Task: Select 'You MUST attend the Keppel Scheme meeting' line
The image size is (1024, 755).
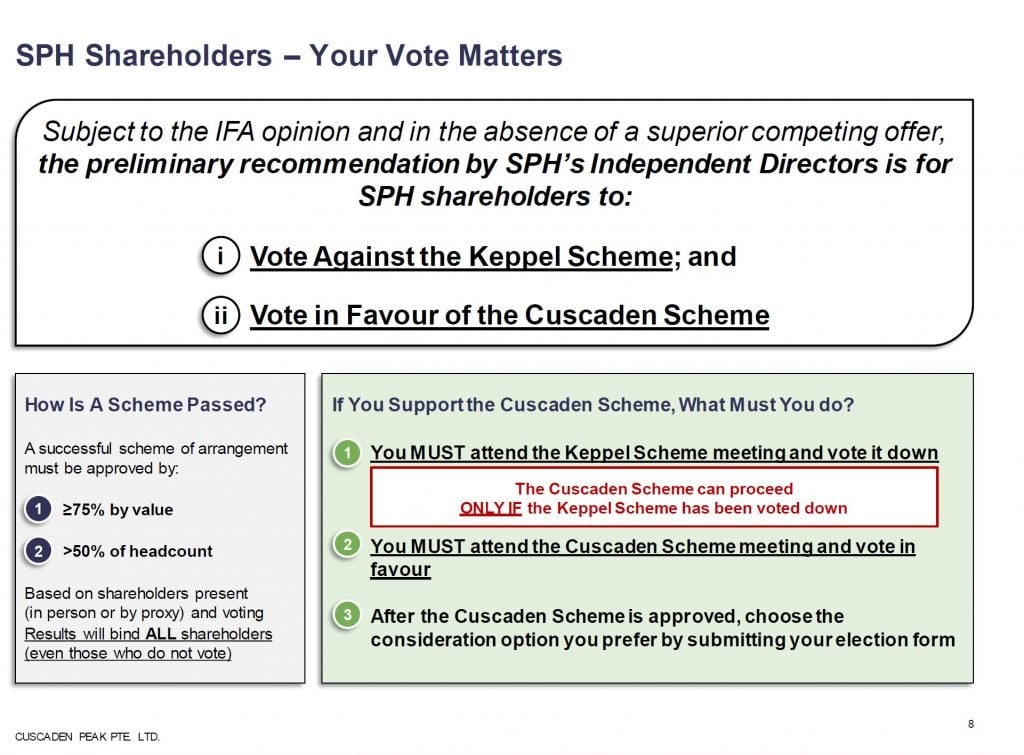Action: (654, 452)
